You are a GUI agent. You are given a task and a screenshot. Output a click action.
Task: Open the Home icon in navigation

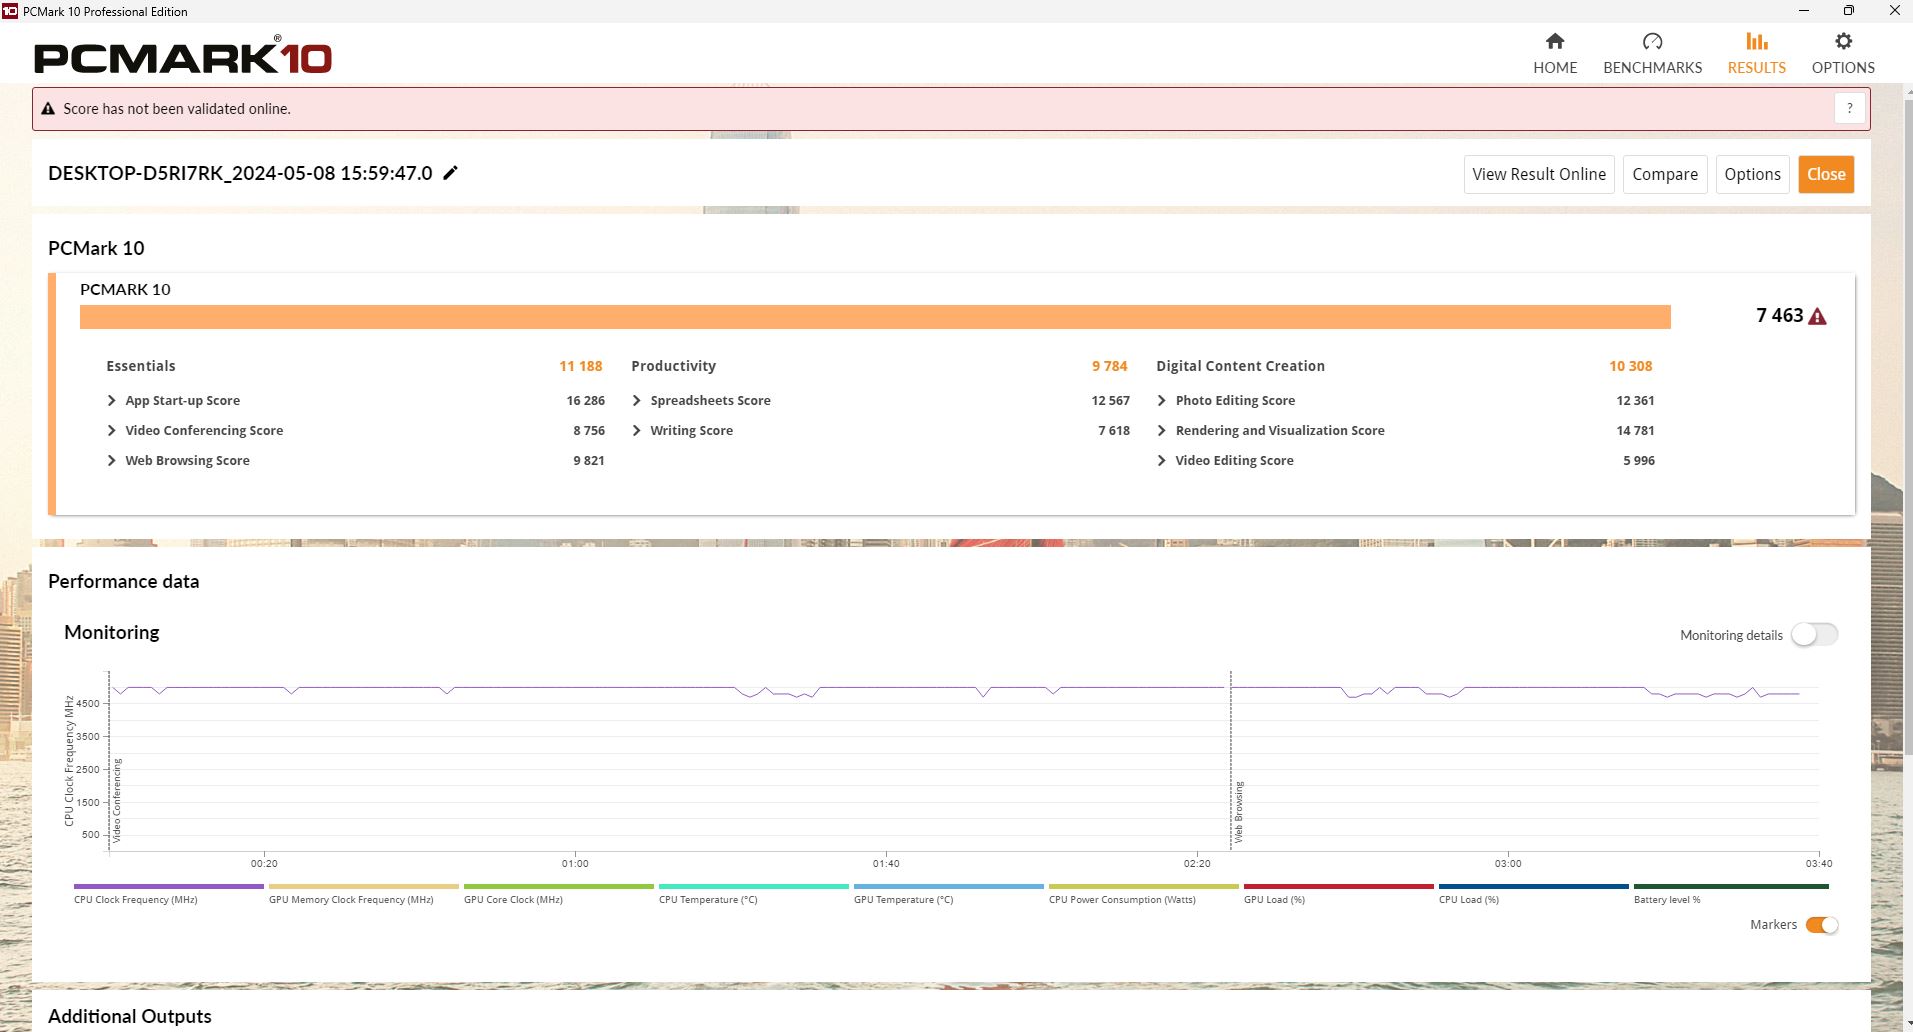pyautogui.click(x=1555, y=41)
